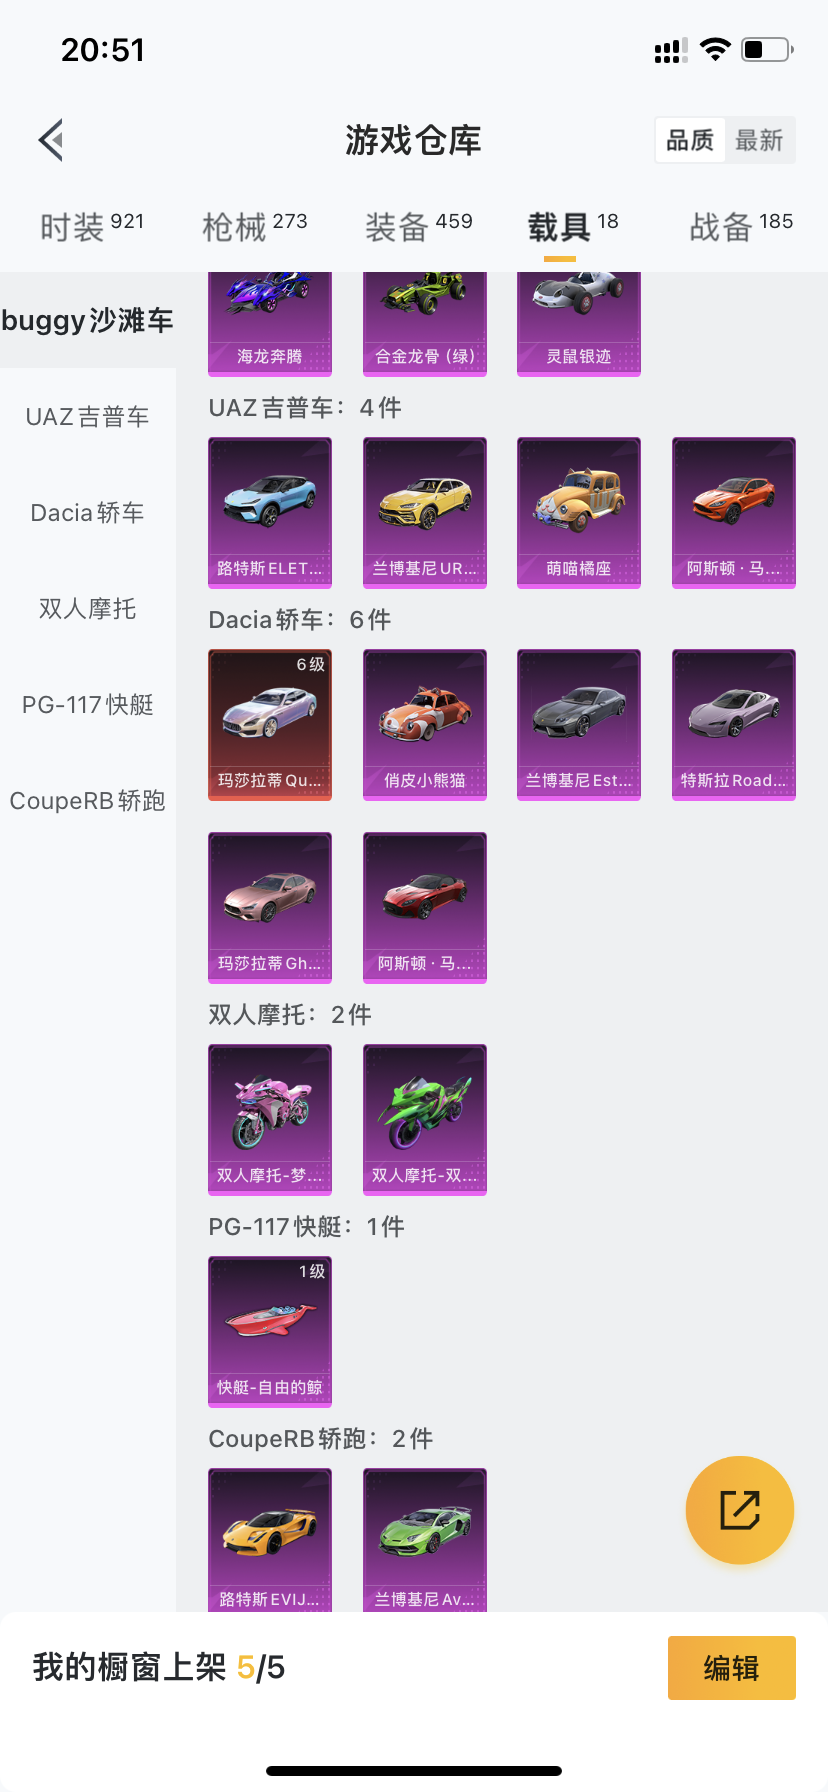Switch sorting to 品质
This screenshot has width=828, height=1792.
(690, 140)
